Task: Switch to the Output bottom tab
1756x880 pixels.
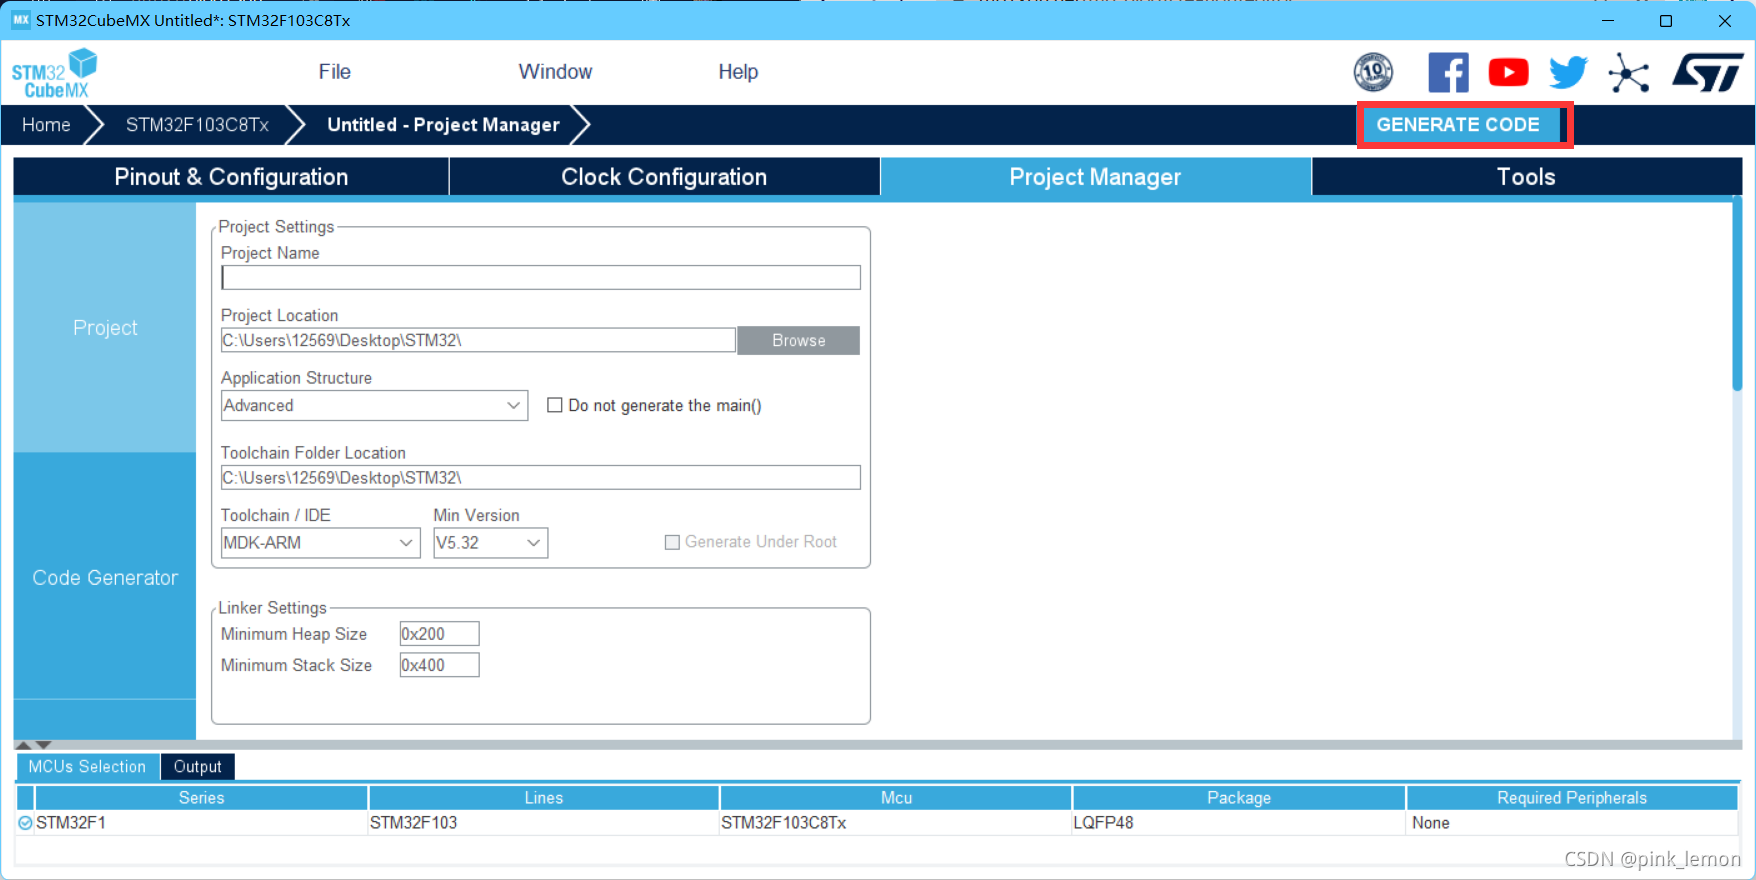Action: (x=197, y=767)
